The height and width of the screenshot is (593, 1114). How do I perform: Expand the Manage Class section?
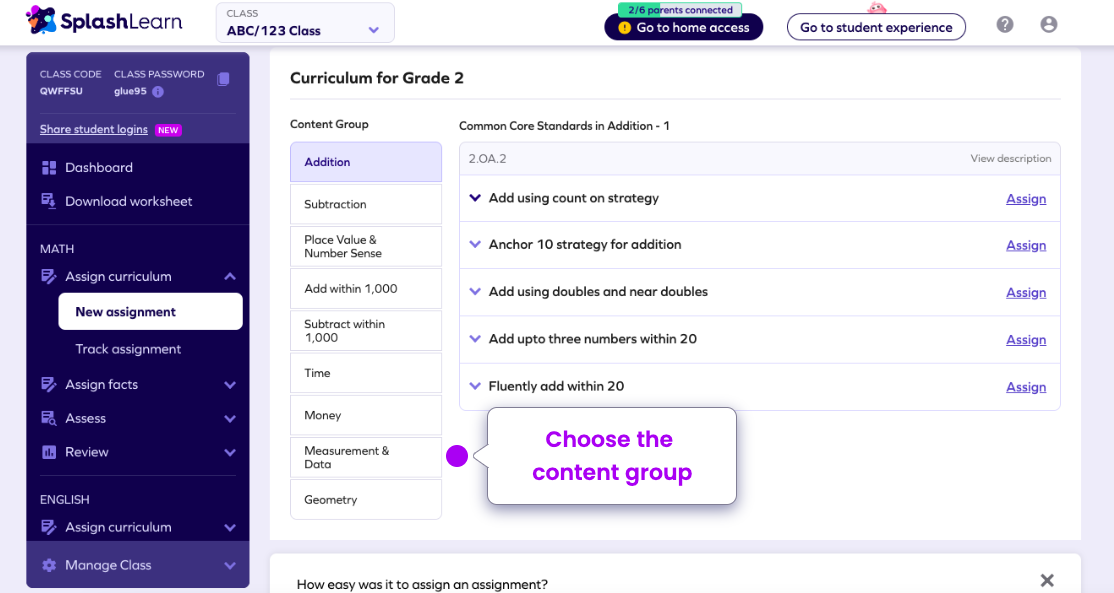point(230,566)
